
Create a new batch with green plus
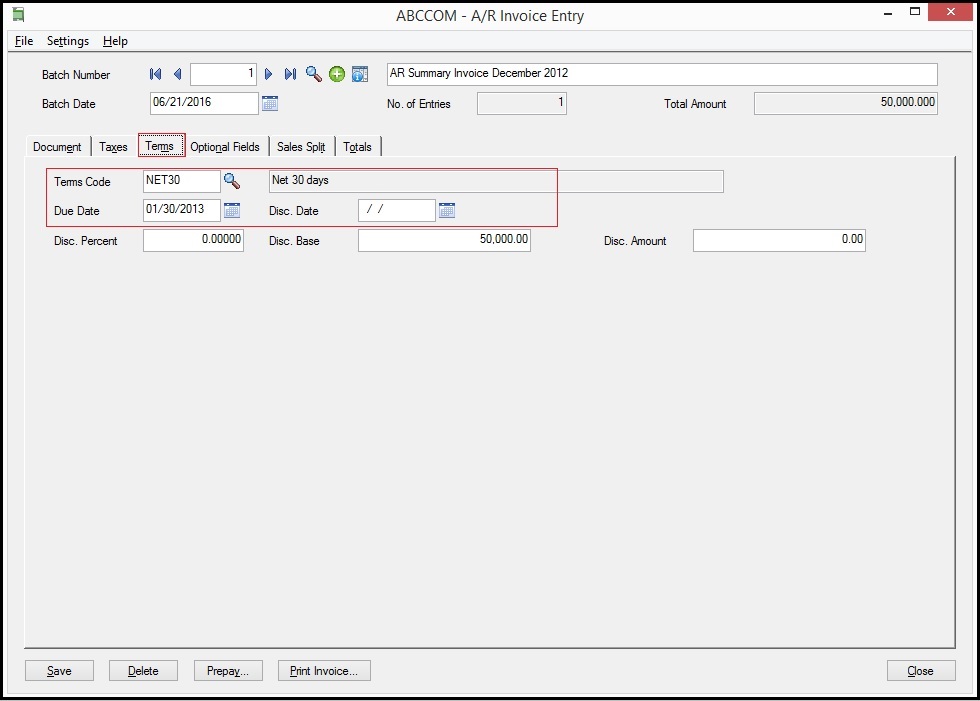[337, 74]
